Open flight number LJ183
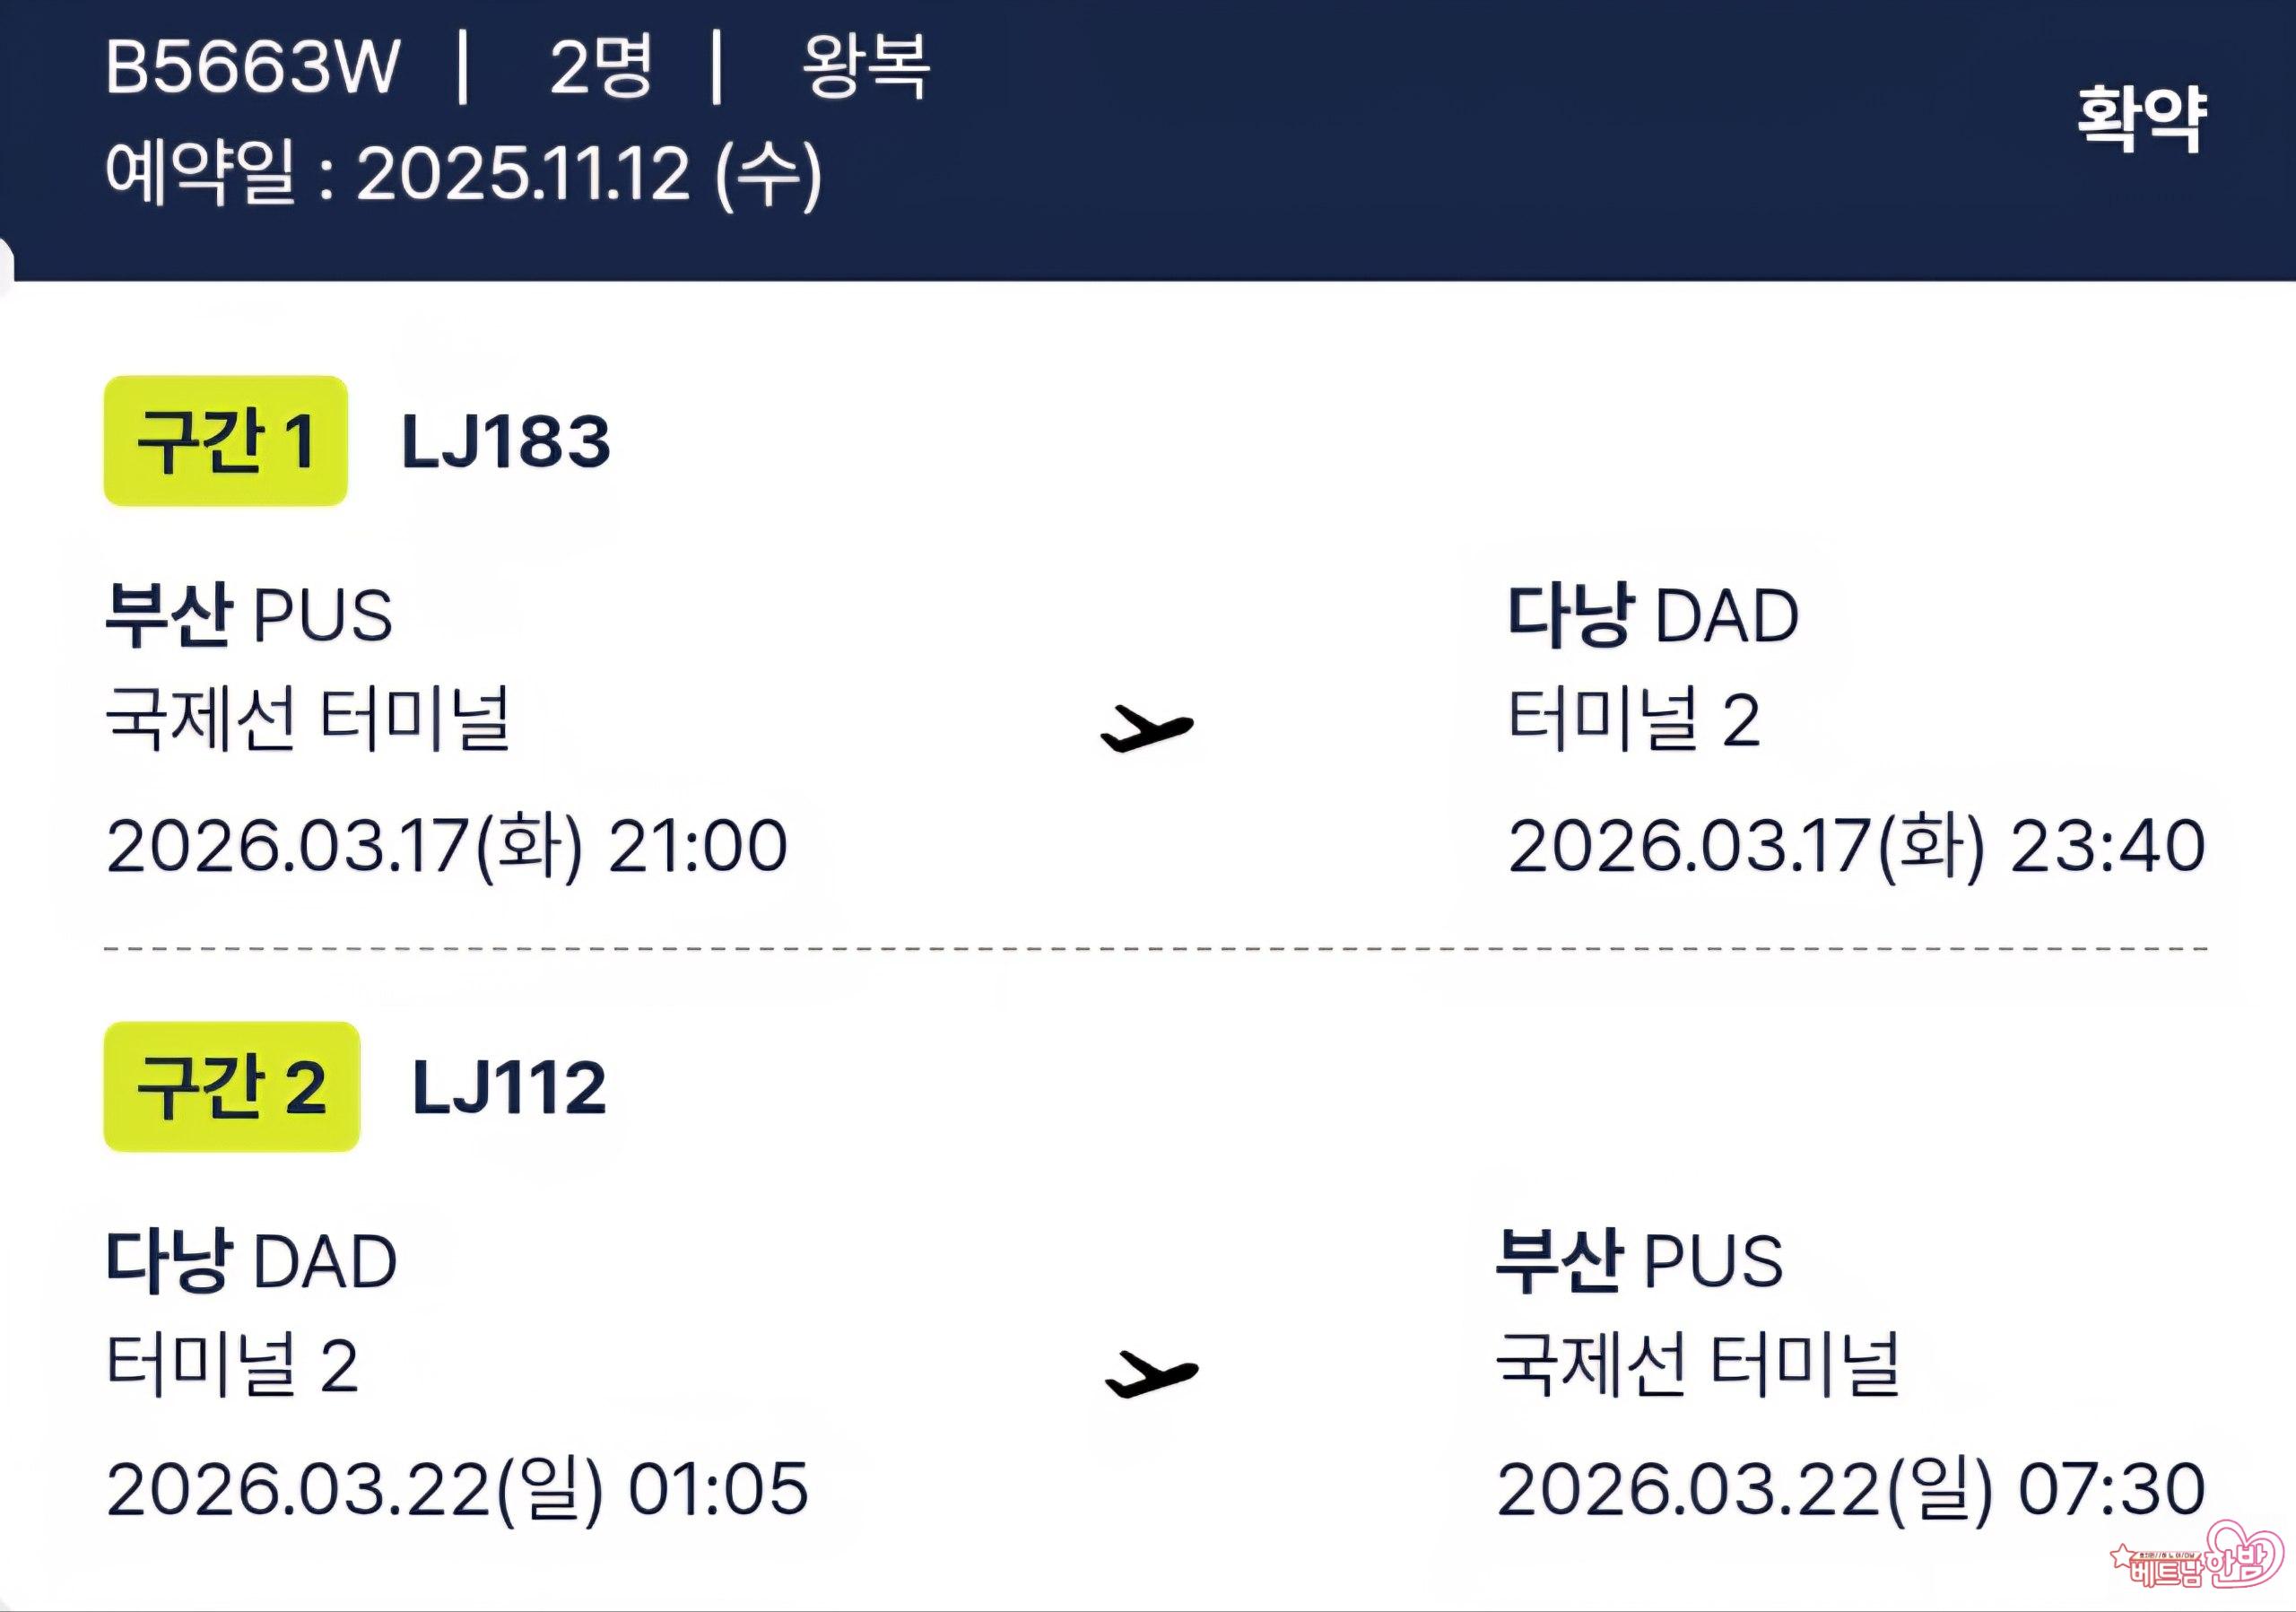The height and width of the screenshot is (1612, 2296). pos(505,442)
